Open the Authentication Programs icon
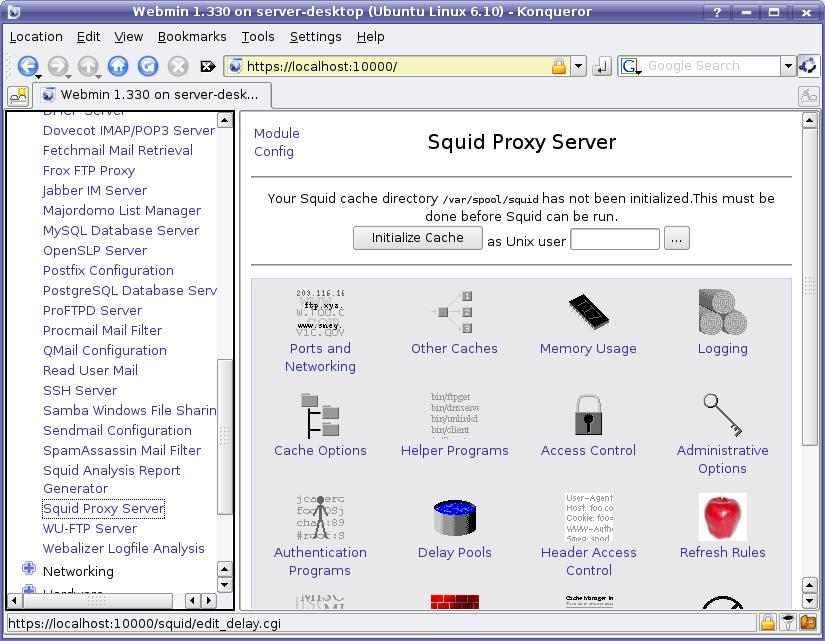This screenshot has width=825, height=641. 320,517
